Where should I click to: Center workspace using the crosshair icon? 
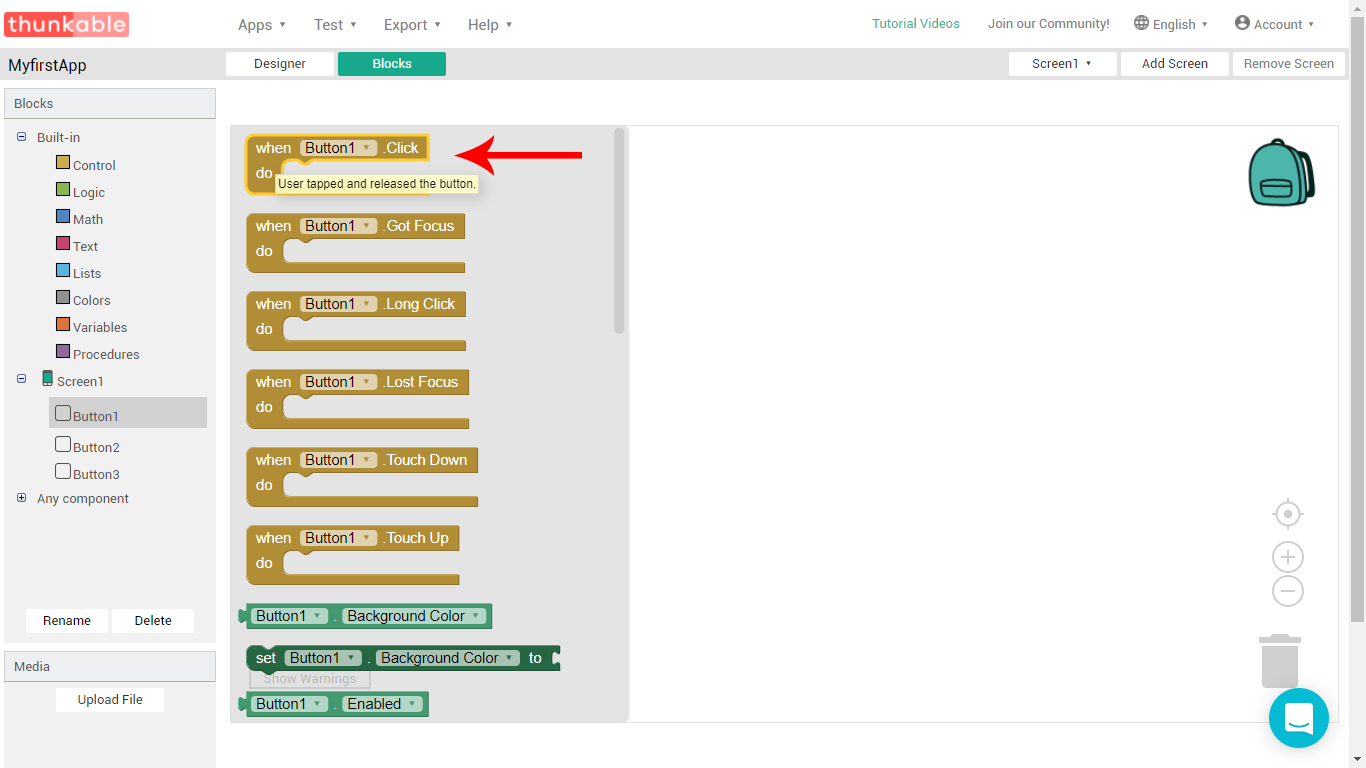click(1287, 514)
